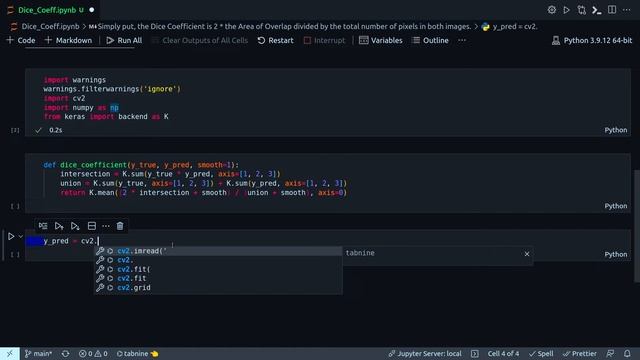Run the y_pred cell with play button
Image resolution: width=640 pixels, height=360 pixels.
click(x=11, y=236)
